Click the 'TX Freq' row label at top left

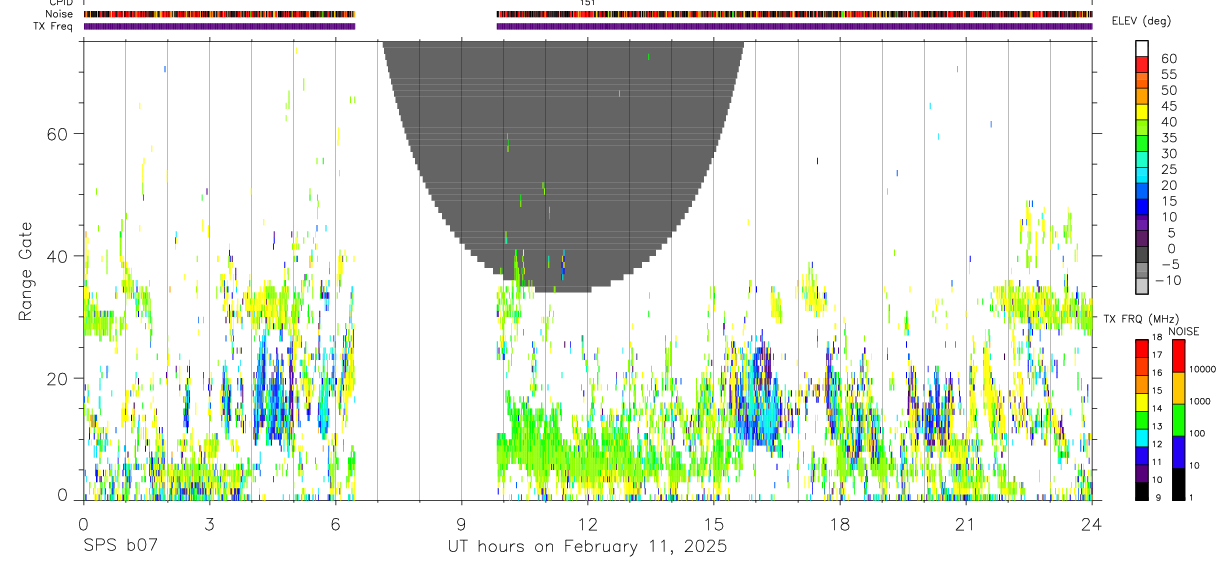54,25
